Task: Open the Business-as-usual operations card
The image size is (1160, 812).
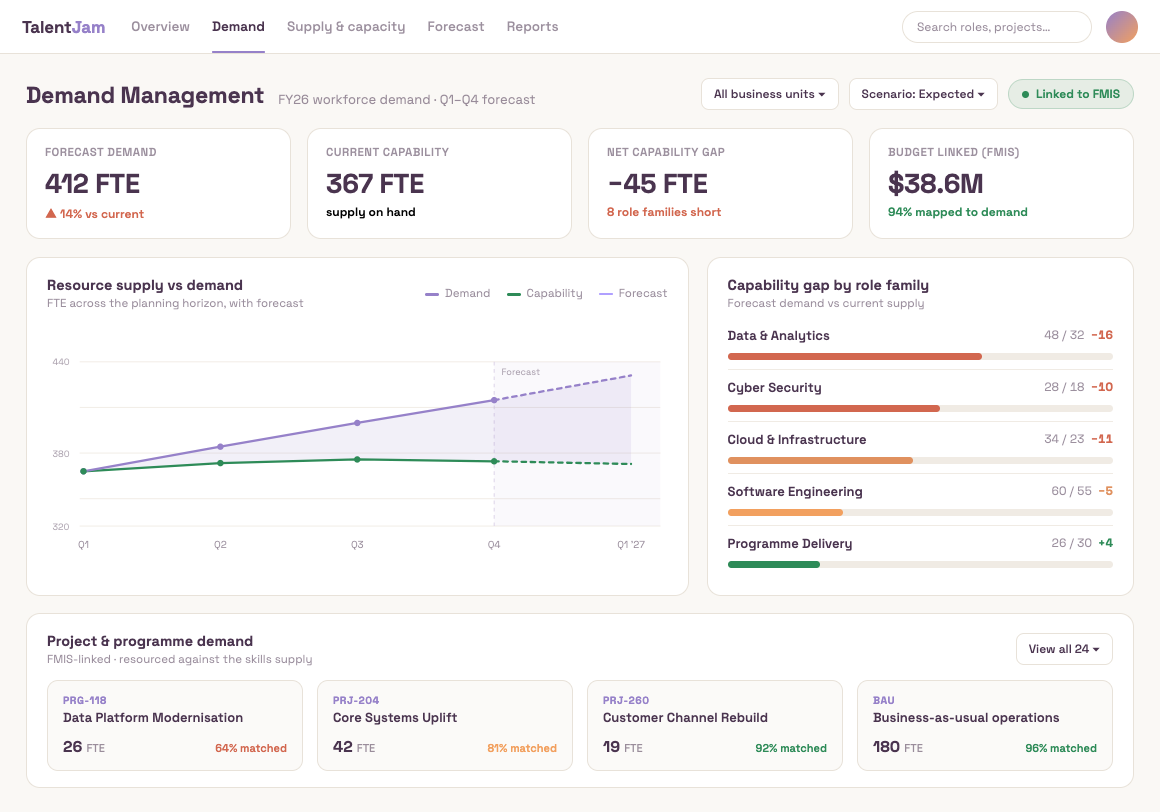Action: (985, 725)
